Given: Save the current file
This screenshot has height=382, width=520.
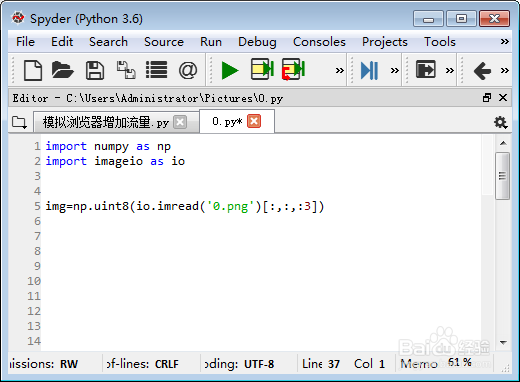Looking at the screenshot, I should coord(95,70).
